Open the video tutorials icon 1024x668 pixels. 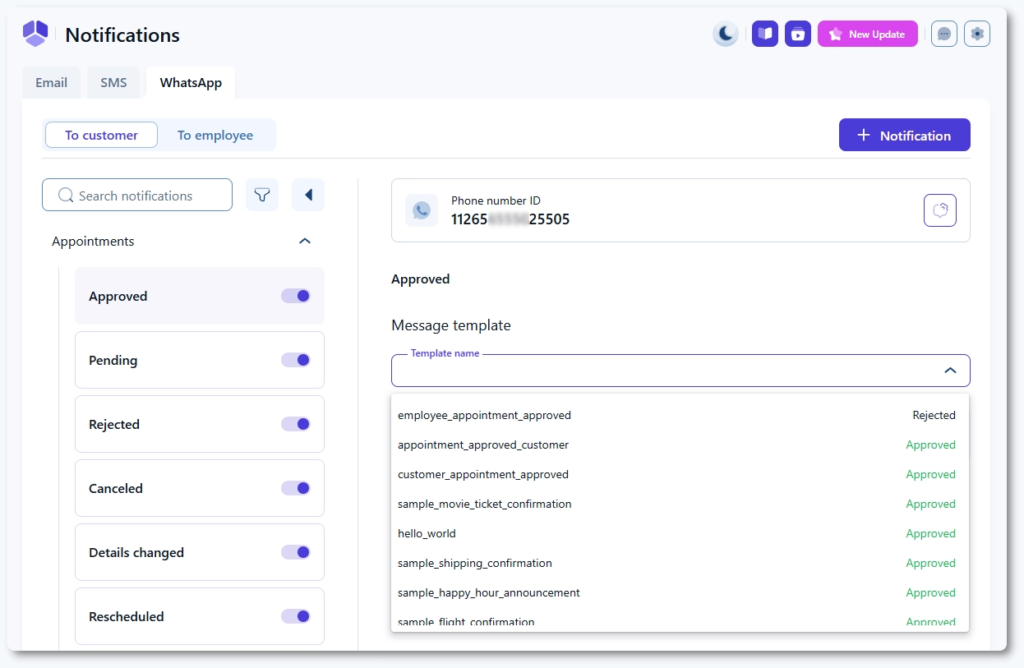[x=798, y=34]
